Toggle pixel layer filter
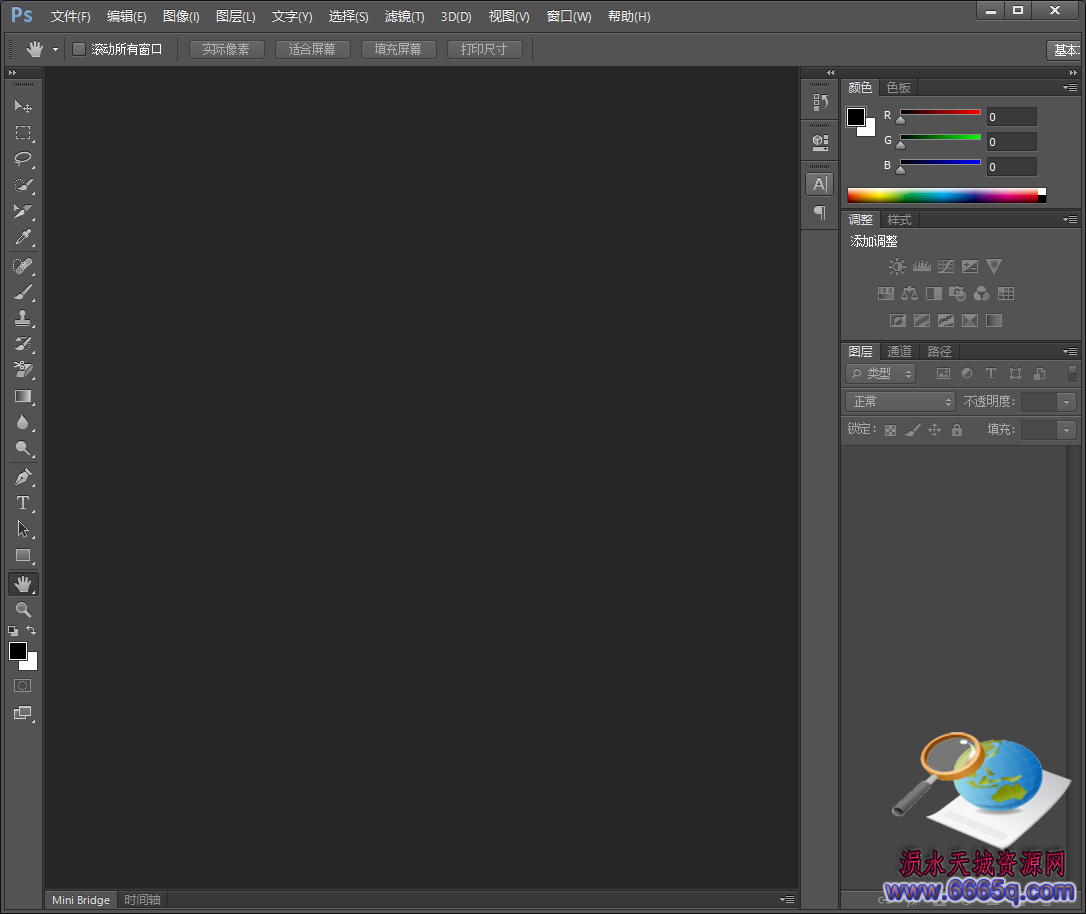 943,374
